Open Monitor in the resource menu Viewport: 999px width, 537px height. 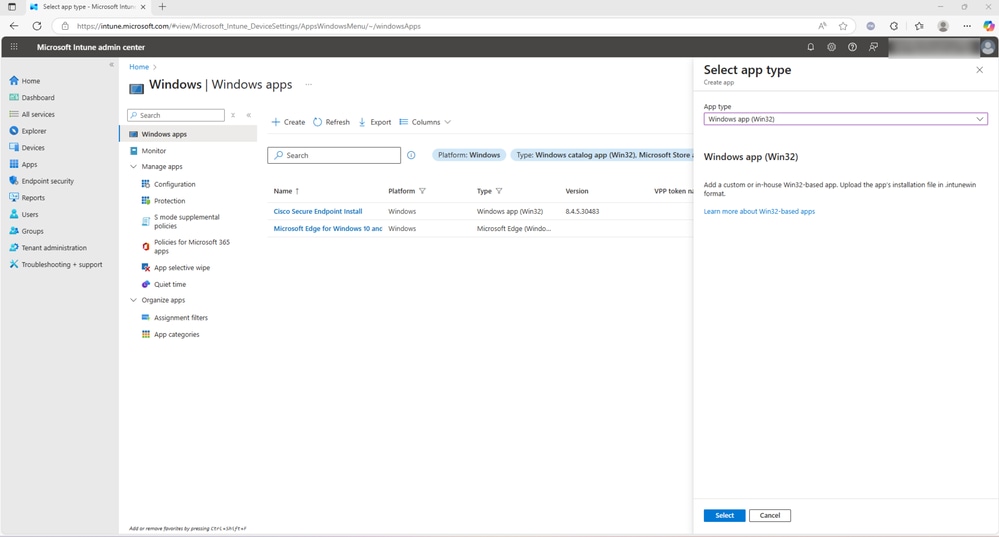coord(154,151)
